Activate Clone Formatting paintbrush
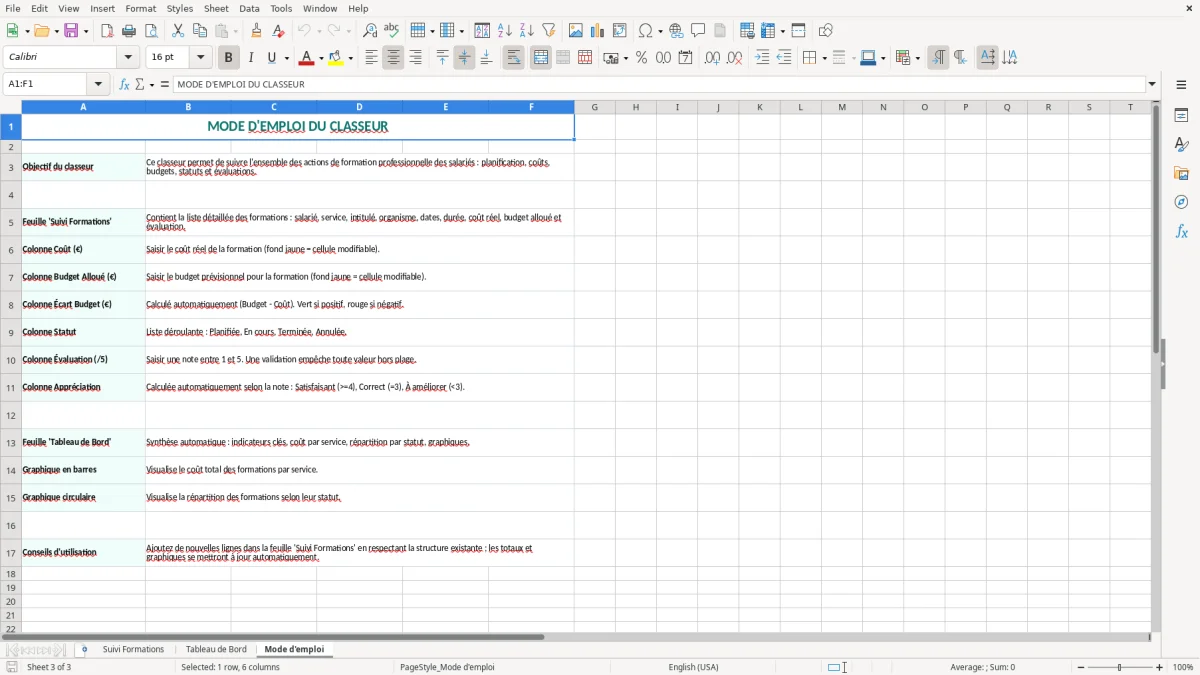 point(257,31)
